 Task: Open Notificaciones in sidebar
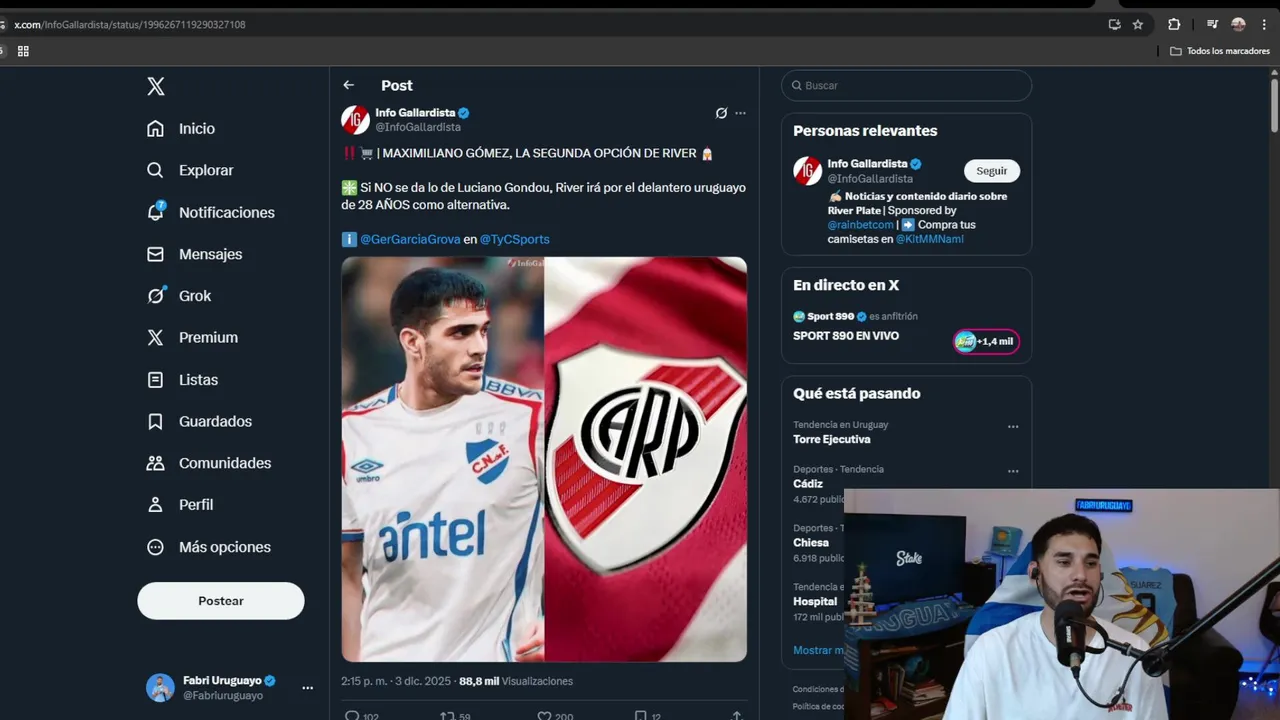click(211, 212)
